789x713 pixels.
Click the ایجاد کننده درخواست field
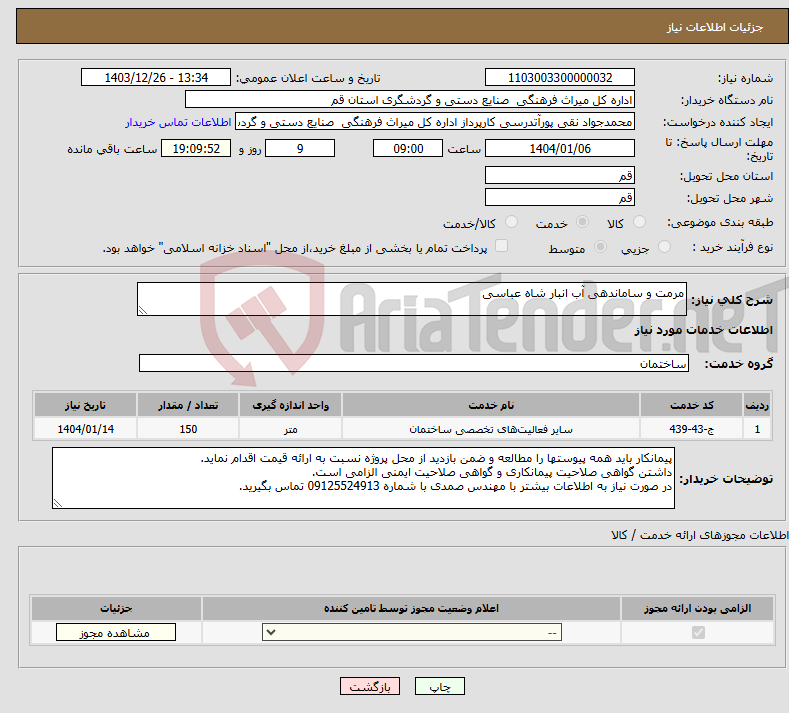pyautogui.click(x=435, y=122)
